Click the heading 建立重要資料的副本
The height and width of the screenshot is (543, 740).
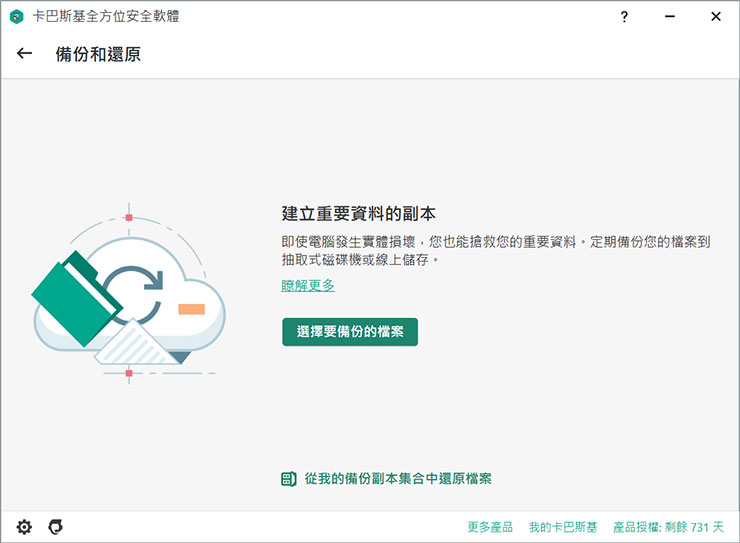point(359,214)
